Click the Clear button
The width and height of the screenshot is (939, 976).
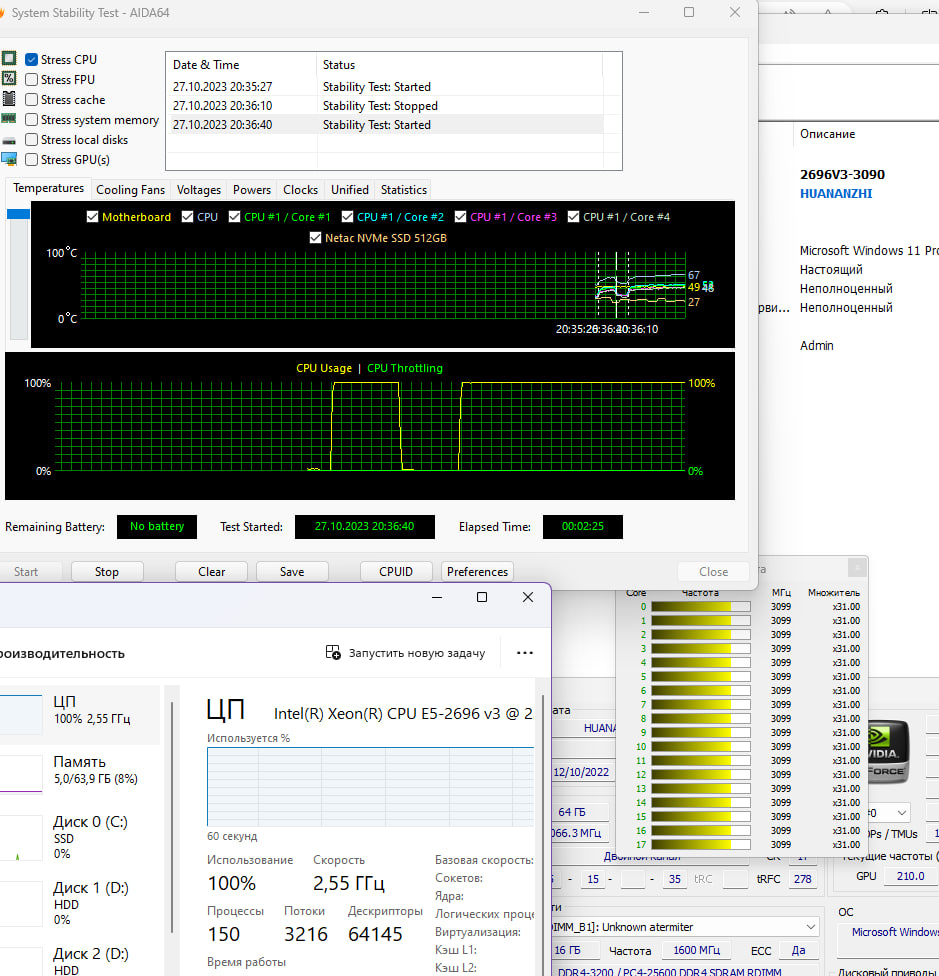tap(212, 571)
